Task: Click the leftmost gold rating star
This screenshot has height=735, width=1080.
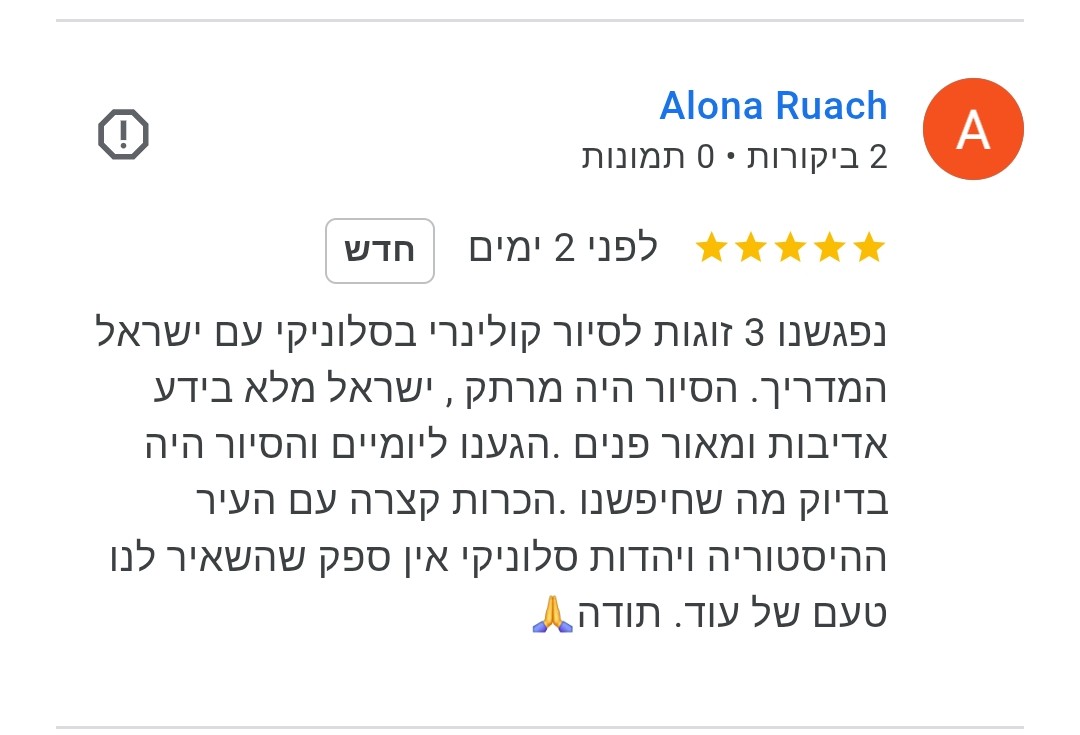Action: tap(712, 248)
